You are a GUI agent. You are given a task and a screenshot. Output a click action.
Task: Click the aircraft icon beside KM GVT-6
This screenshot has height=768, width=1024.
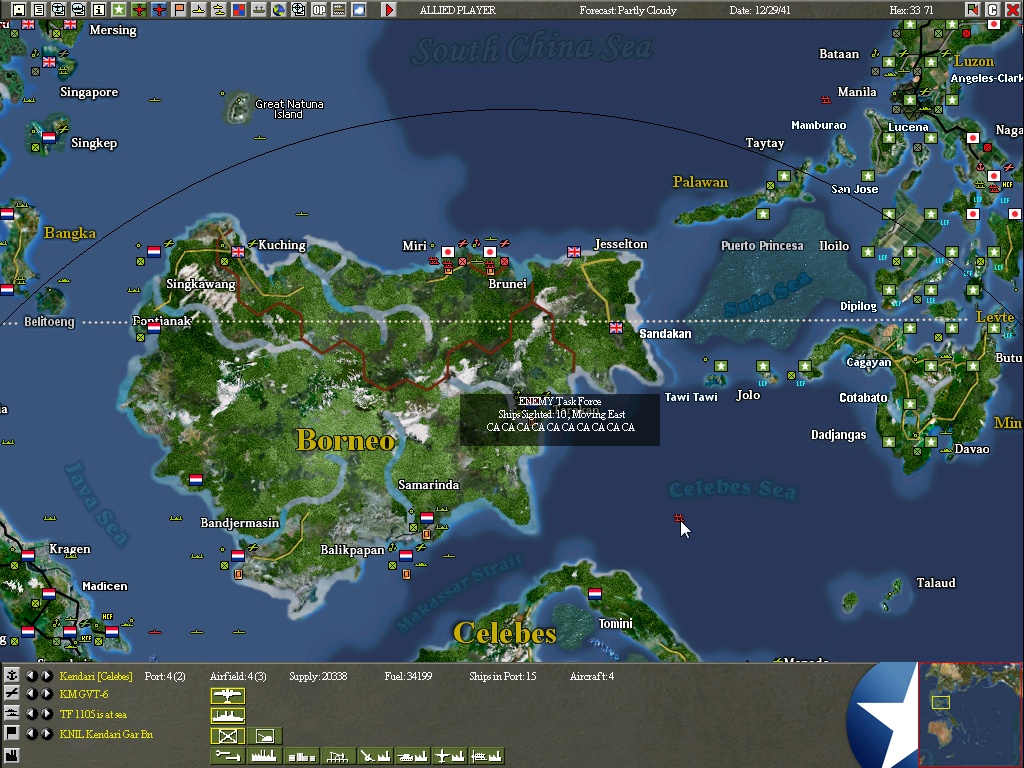tap(12, 694)
